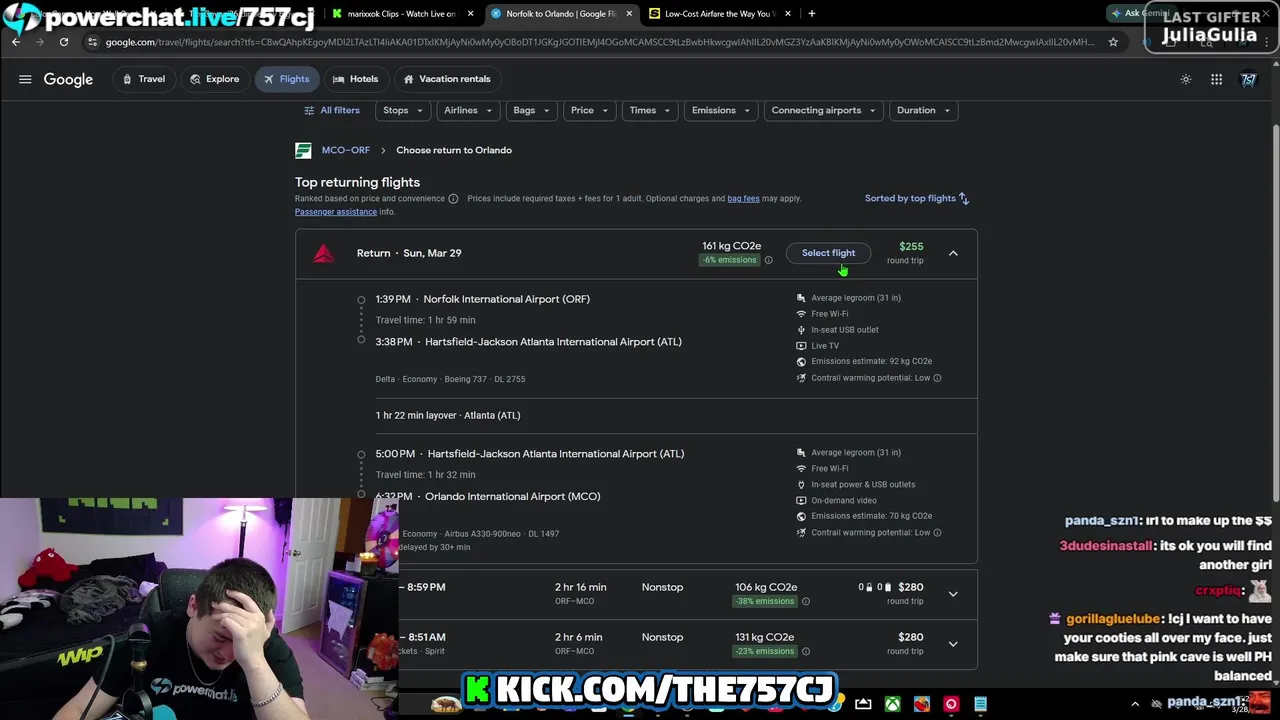
Task: Open the Stops filter dropdown
Action: point(403,110)
